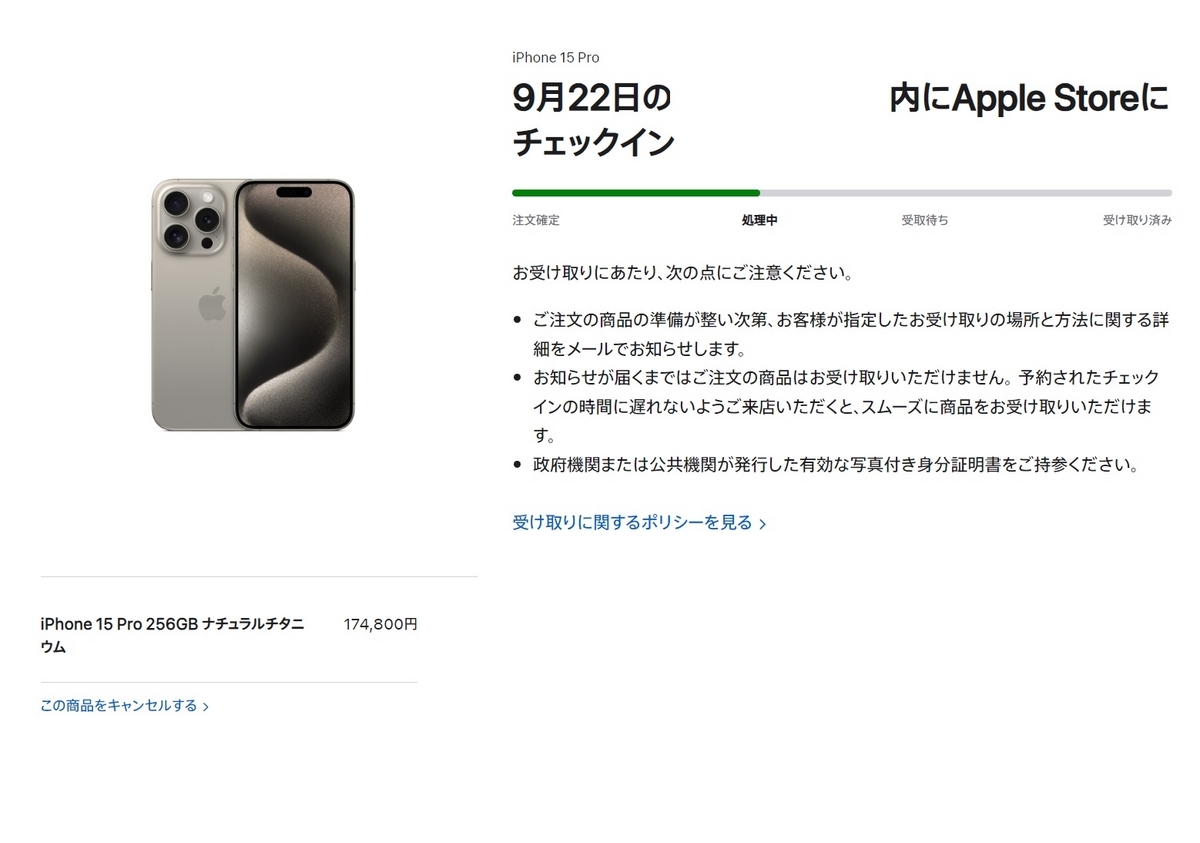Select the 受取待ち status step
The image size is (1200, 843).
(925, 220)
